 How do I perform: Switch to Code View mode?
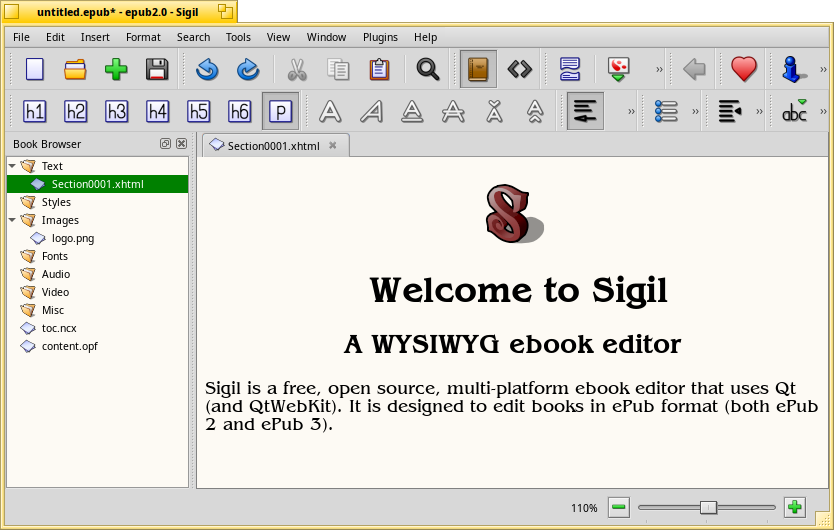pos(520,69)
